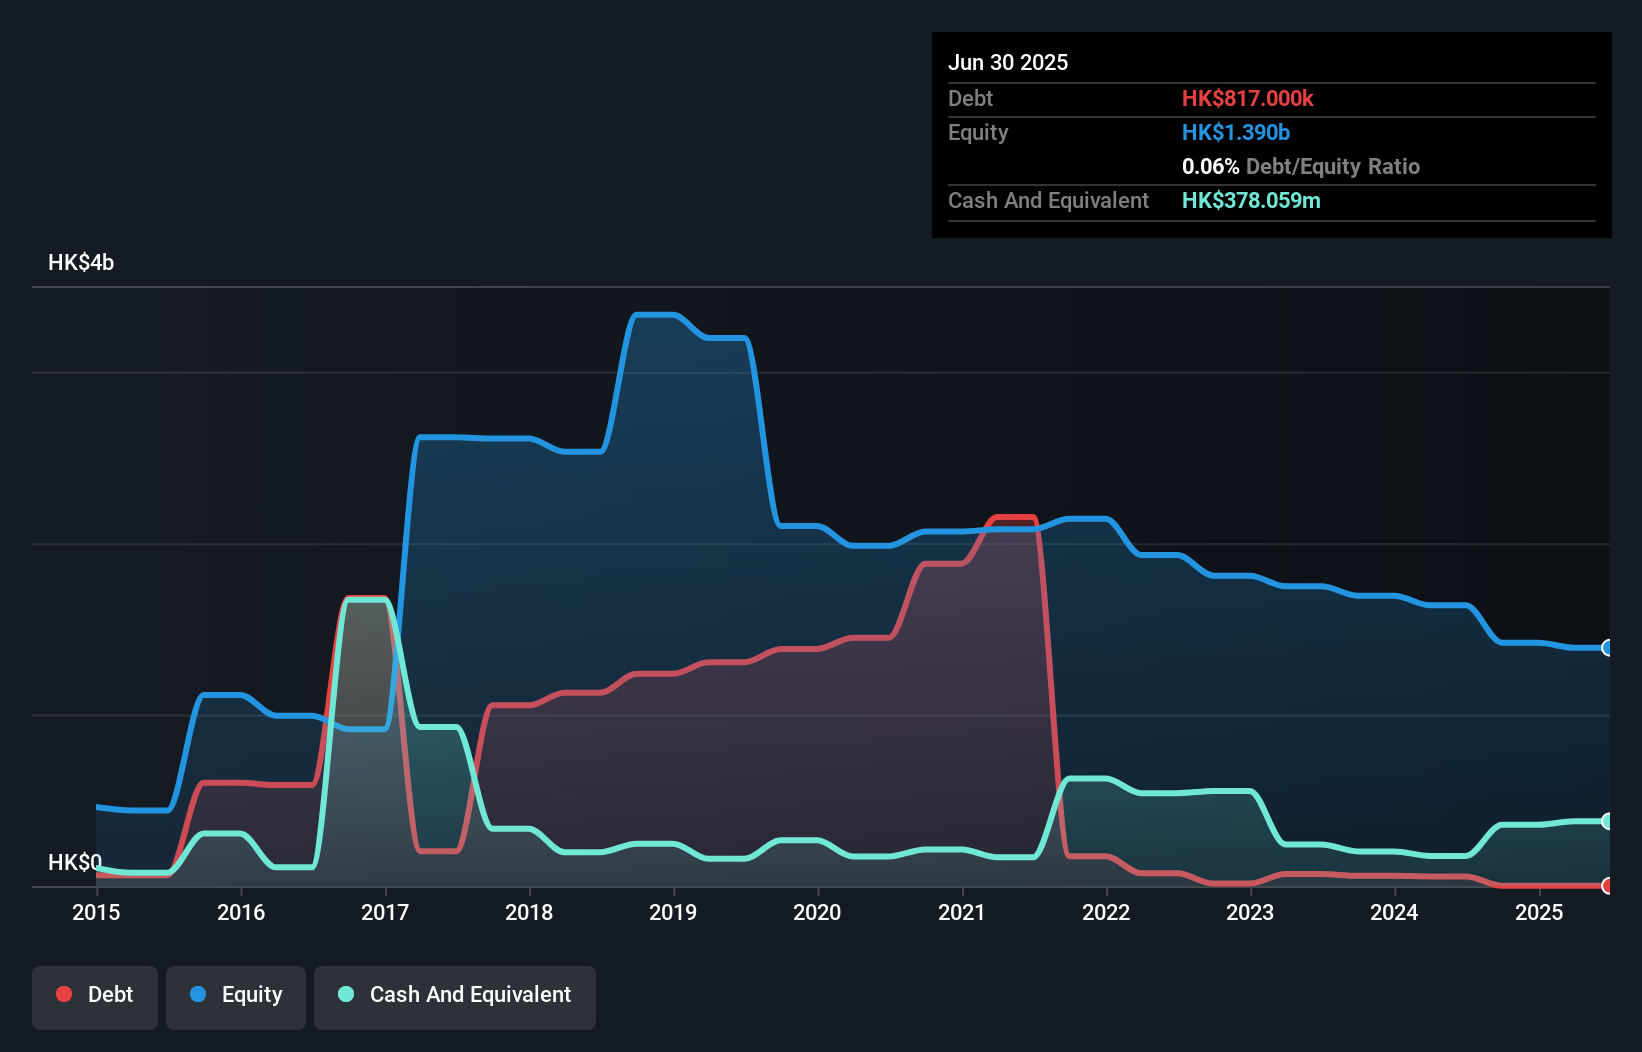
Task: Select the 2019 axis label
Action: (x=672, y=913)
